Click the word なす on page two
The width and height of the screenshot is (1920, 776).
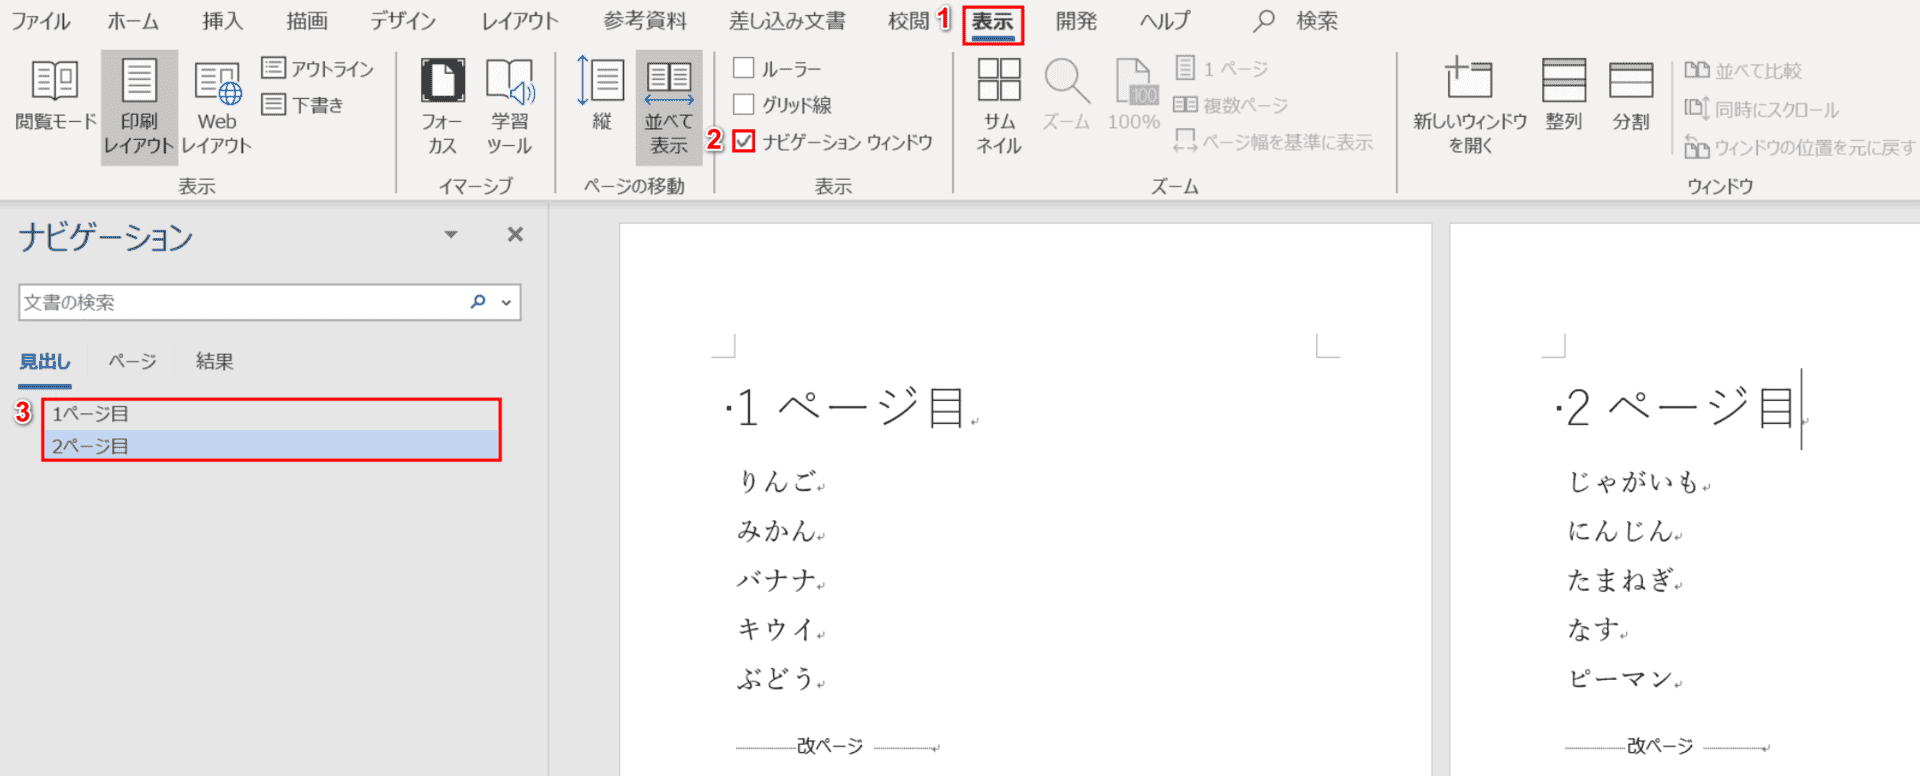click(1593, 629)
